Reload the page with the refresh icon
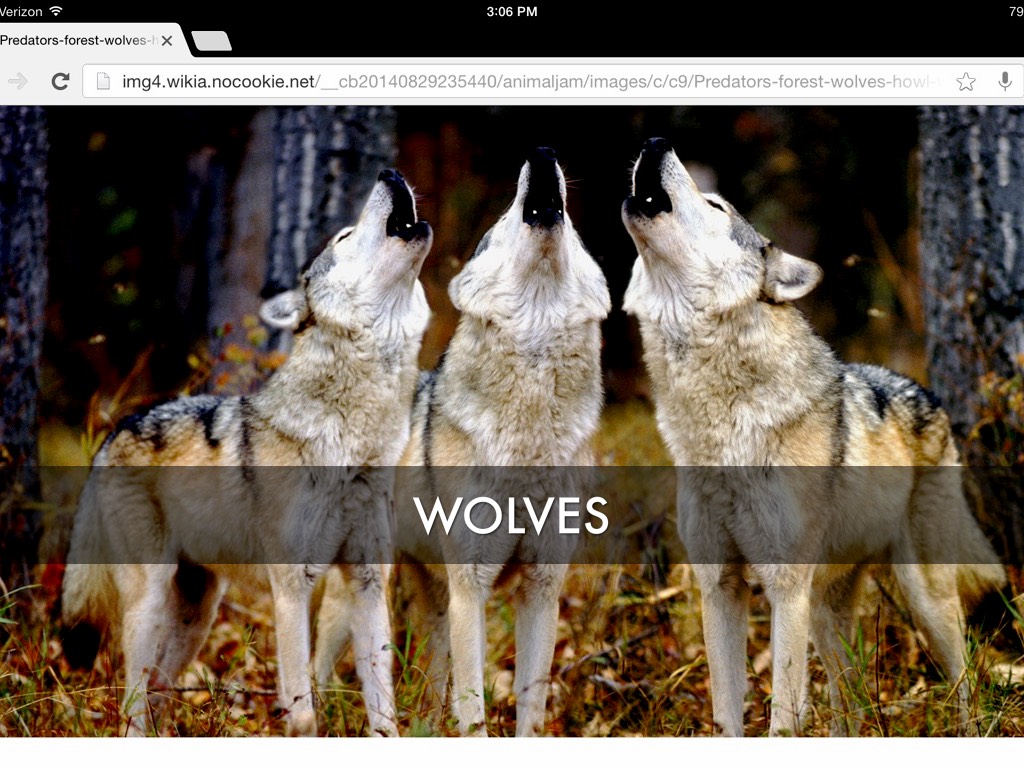The height and width of the screenshot is (768, 1024). coord(60,81)
